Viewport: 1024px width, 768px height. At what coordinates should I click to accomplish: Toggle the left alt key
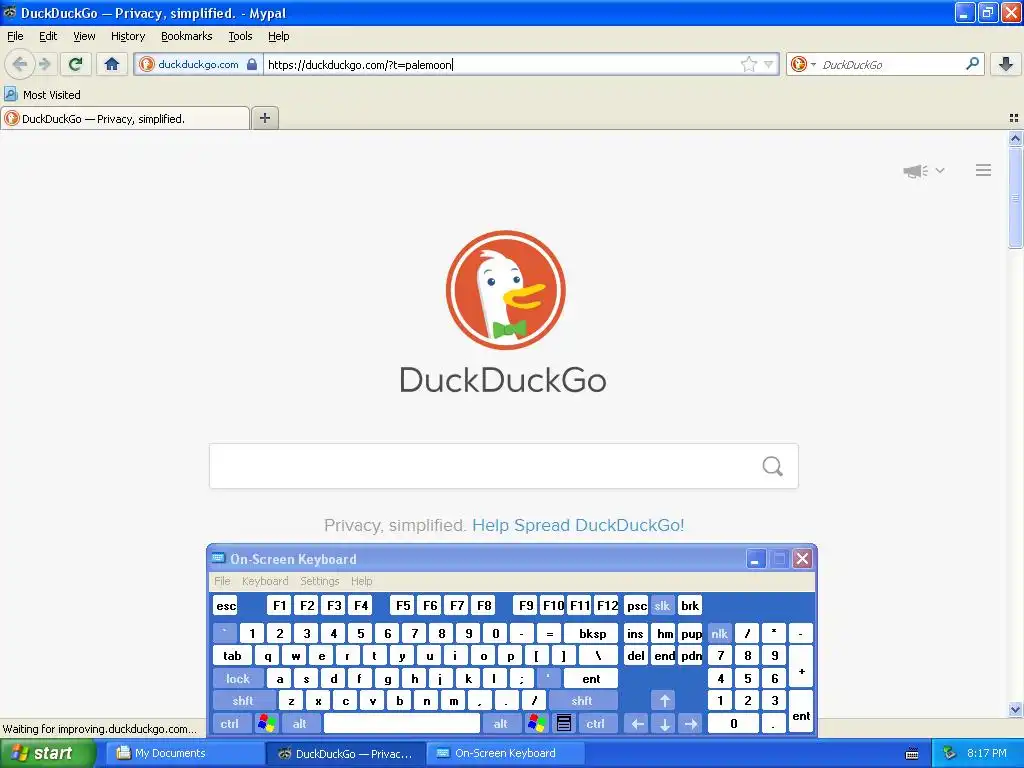(x=300, y=724)
